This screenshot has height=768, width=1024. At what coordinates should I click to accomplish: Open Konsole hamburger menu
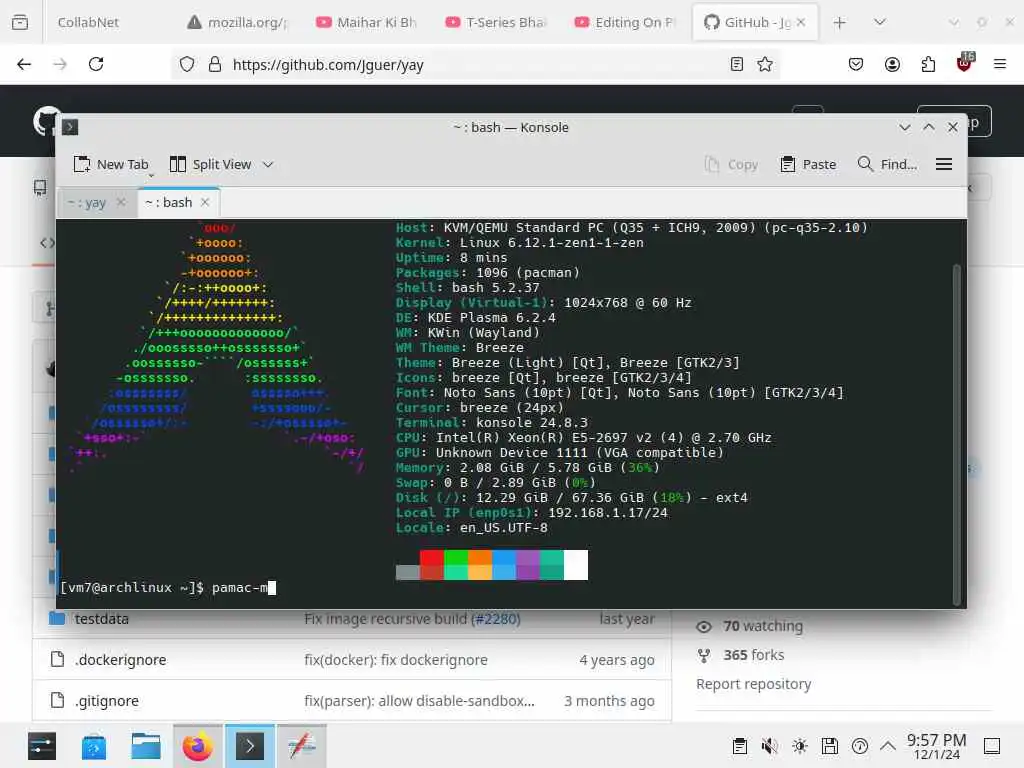pyautogui.click(x=944, y=165)
